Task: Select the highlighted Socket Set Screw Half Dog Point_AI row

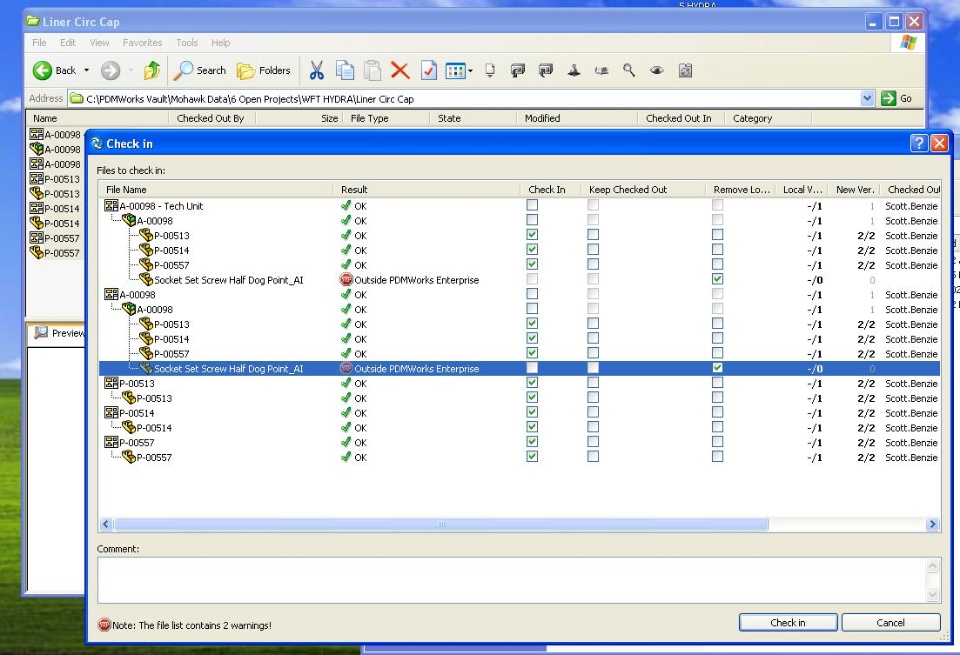Action: pyautogui.click(x=519, y=369)
